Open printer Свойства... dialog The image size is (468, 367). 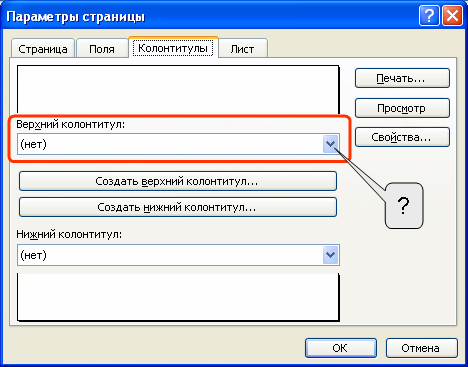[x=402, y=137]
